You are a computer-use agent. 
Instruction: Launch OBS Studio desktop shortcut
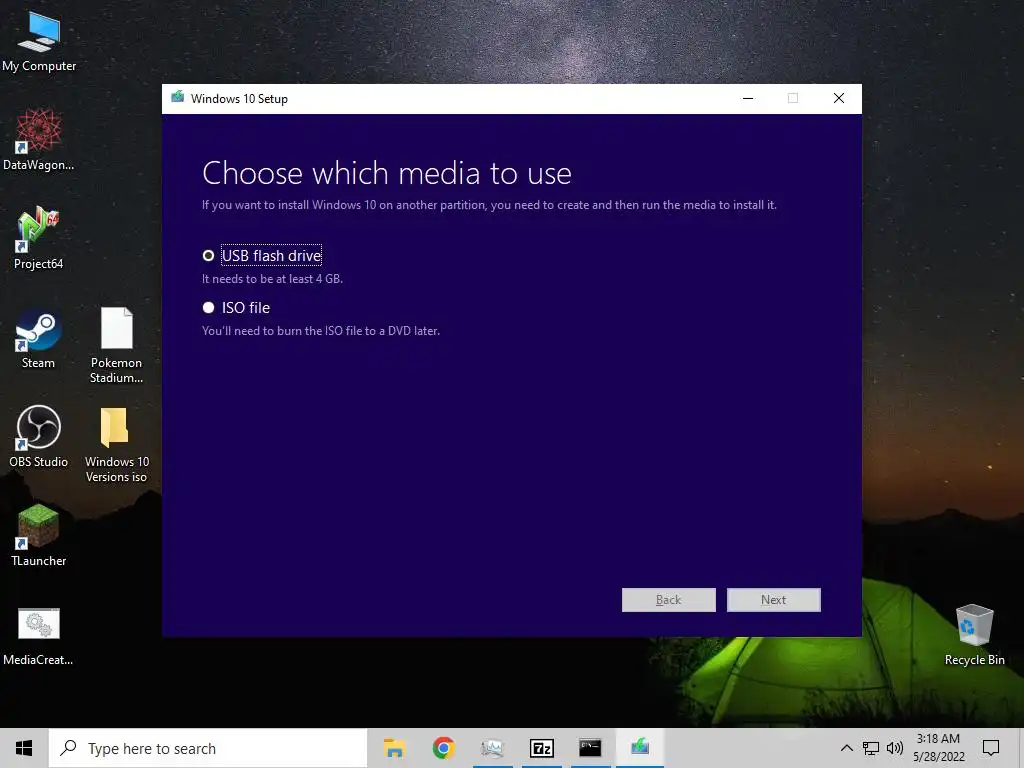(x=39, y=436)
